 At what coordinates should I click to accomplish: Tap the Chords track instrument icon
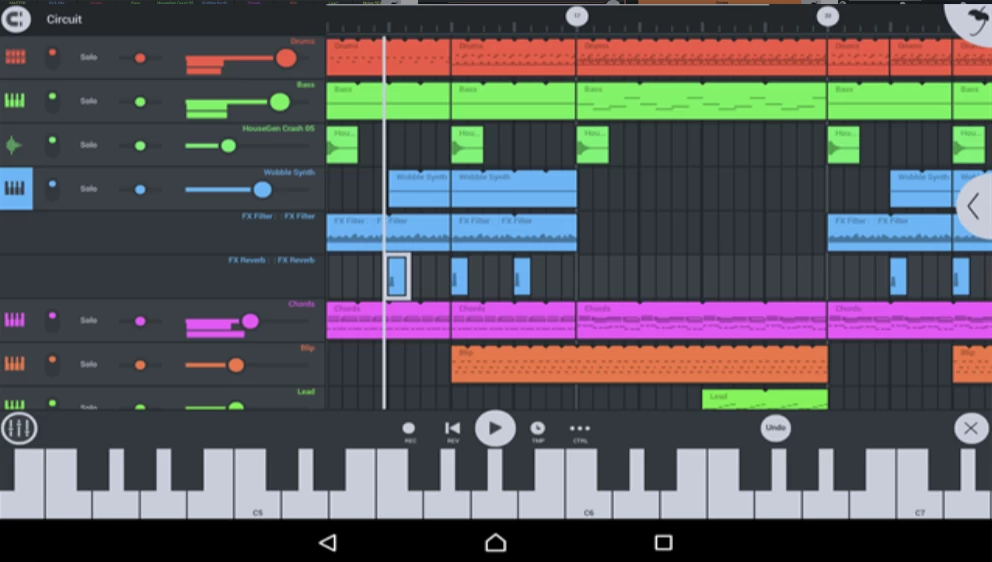(x=15, y=320)
